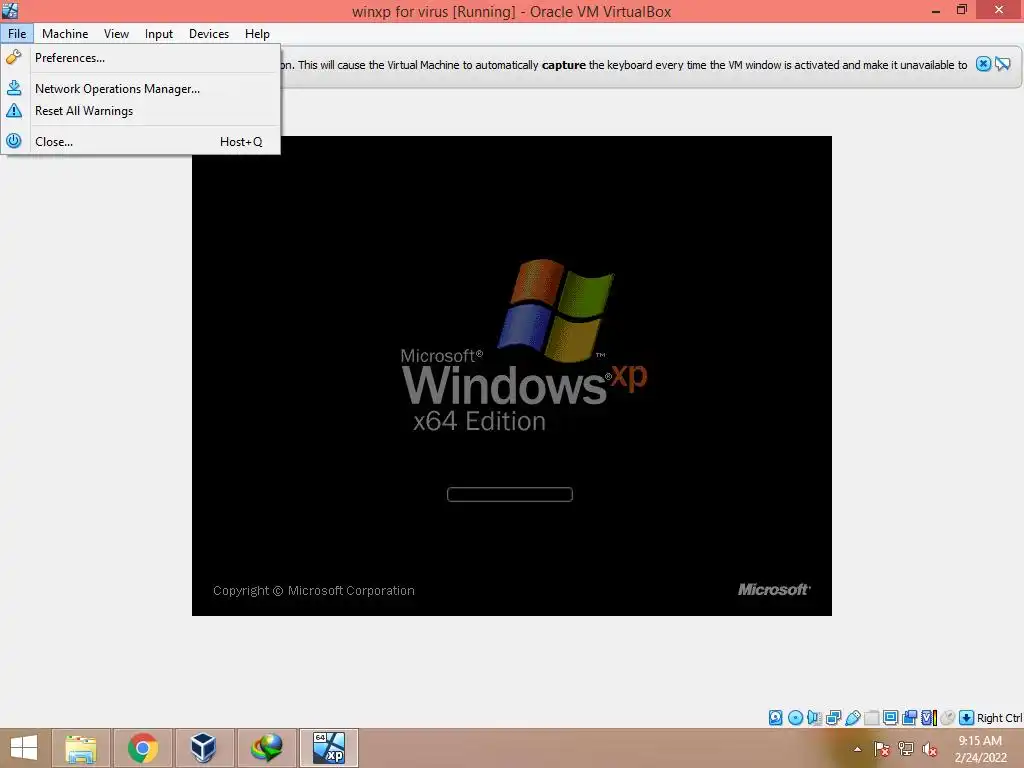Image resolution: width=1024 pixels, height=768 pixels.
Task: Dismiss the keyboard capture notification
Action: click(983, 63)
